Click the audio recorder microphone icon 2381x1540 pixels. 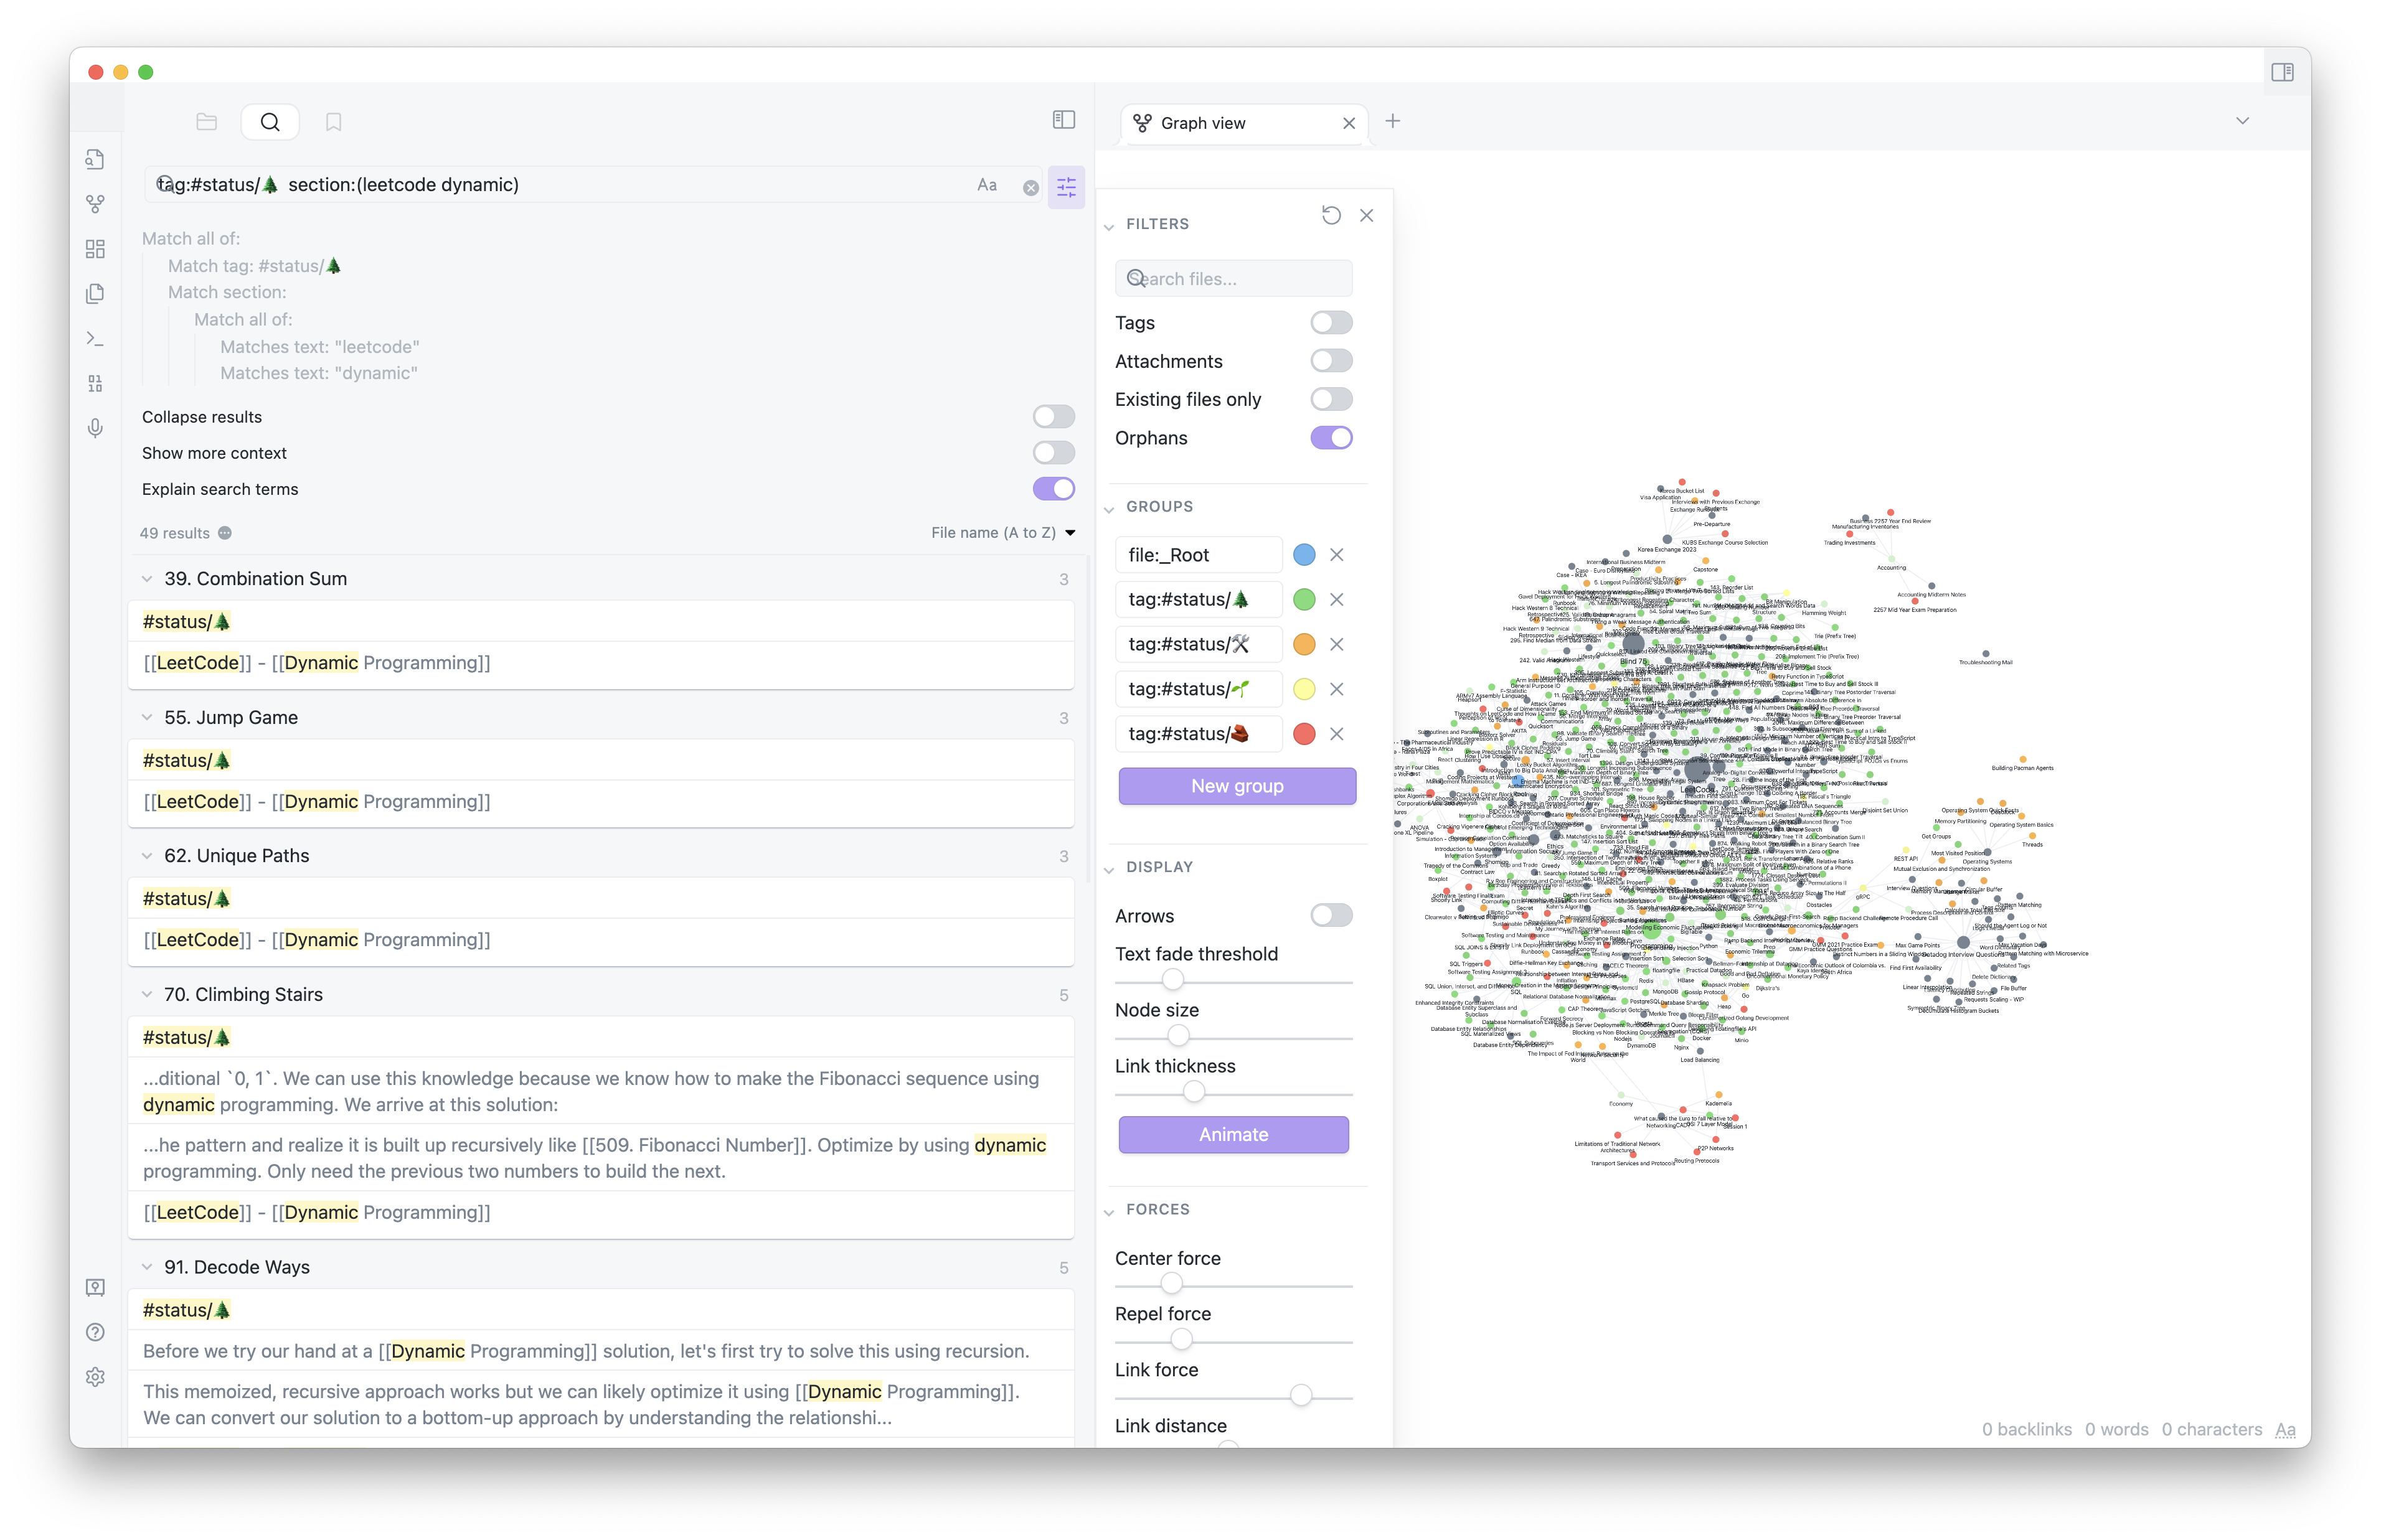[x=95, y=428]
